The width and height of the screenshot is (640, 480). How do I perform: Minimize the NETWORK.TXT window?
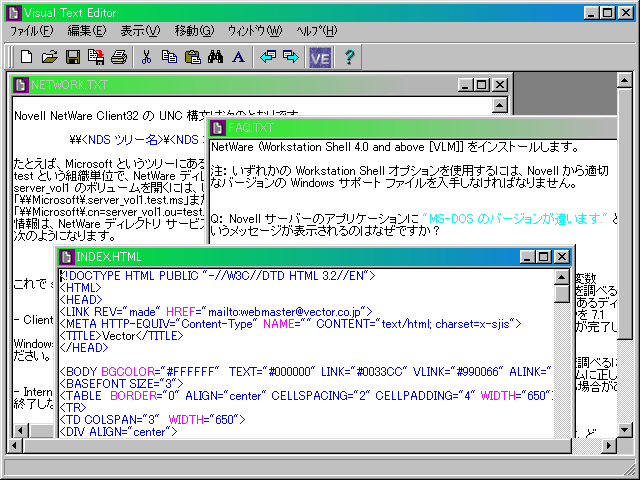click(x=465, y=85)
